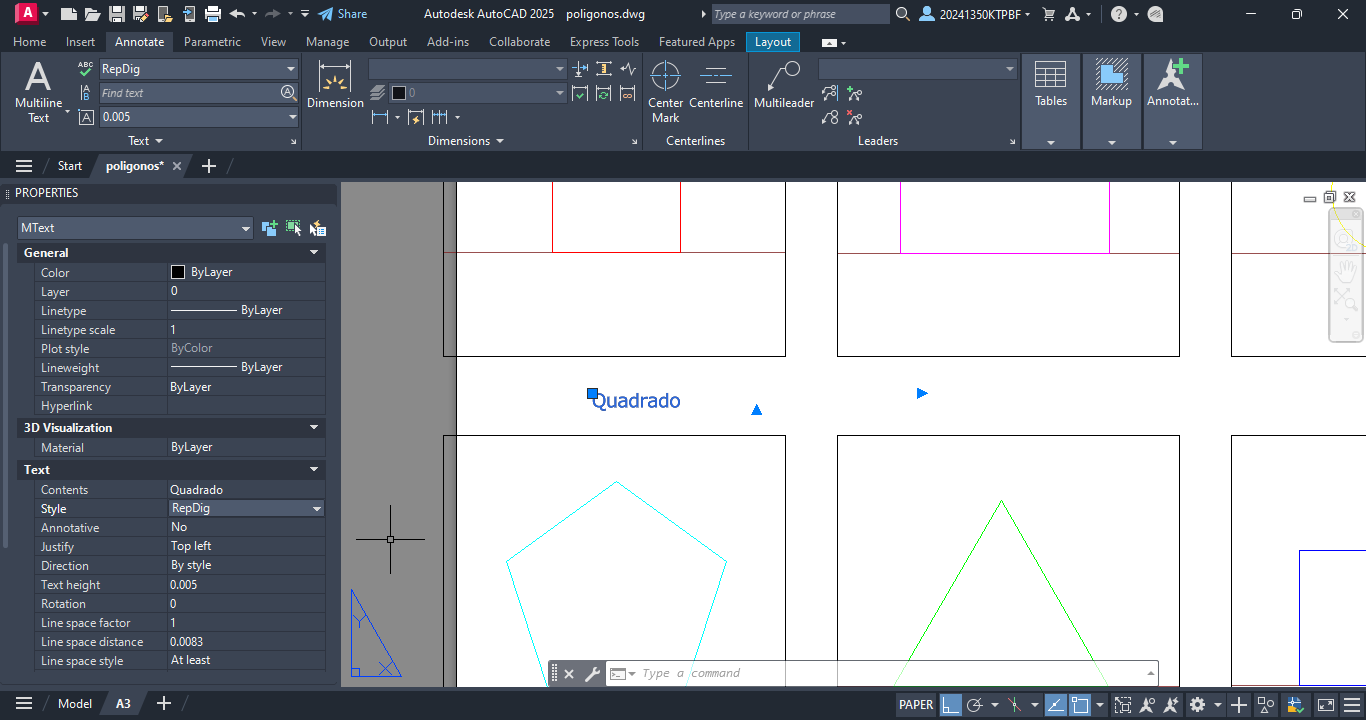Open the 0.005 text height dropdown in ribbon

292,117
